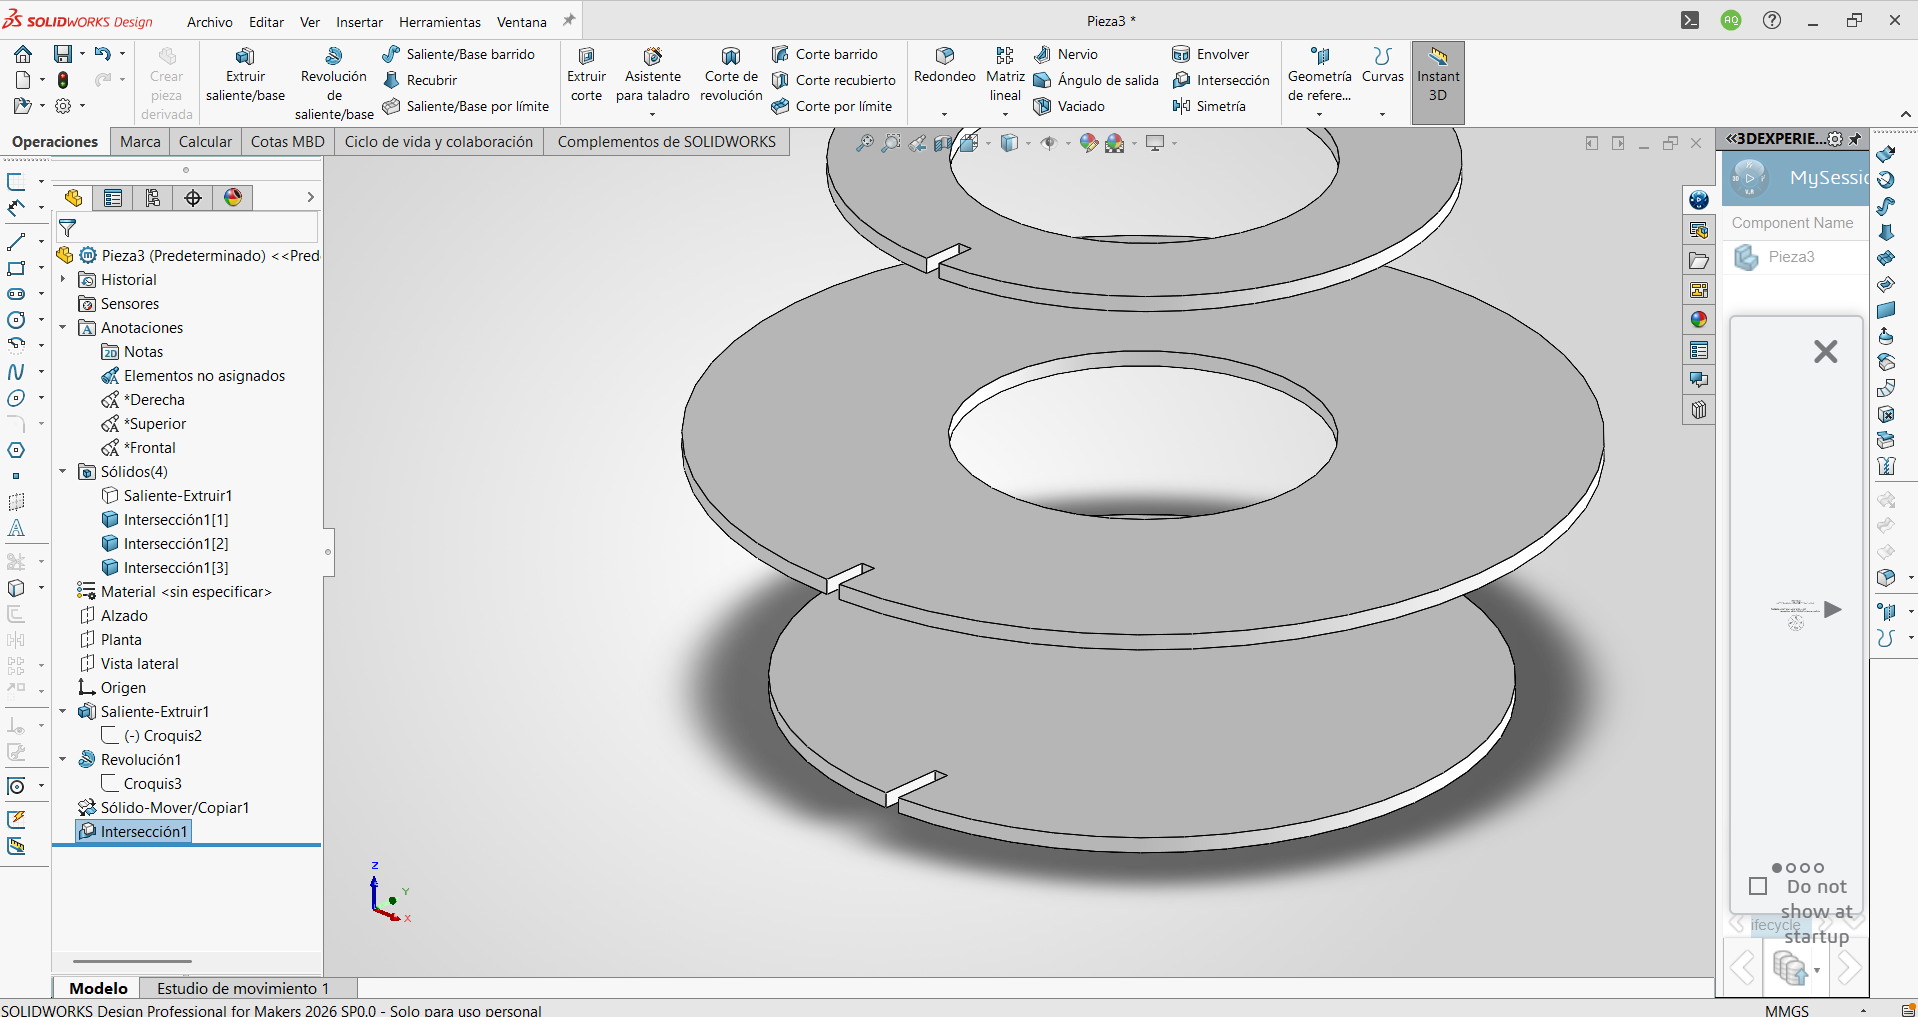The height and width of the screenshot is (1017, 1918).
Task: Collapse the Sólidos(4) folder
Action: [x=62, y=472]
